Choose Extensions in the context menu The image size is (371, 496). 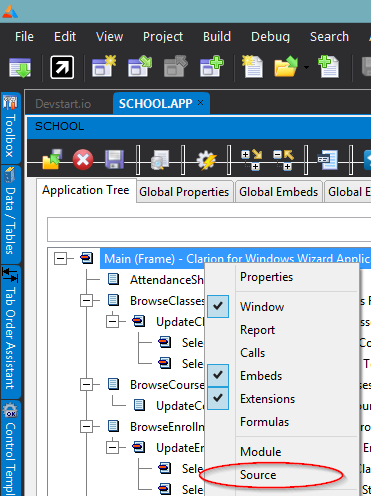point(268,399)
